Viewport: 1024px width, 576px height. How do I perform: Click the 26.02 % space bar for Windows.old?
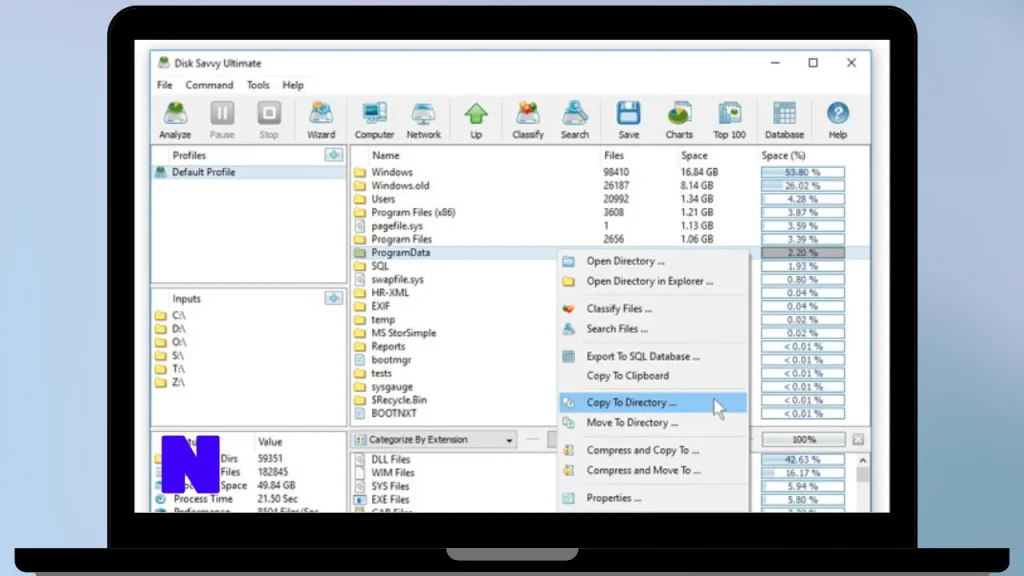tap(803, 185)
